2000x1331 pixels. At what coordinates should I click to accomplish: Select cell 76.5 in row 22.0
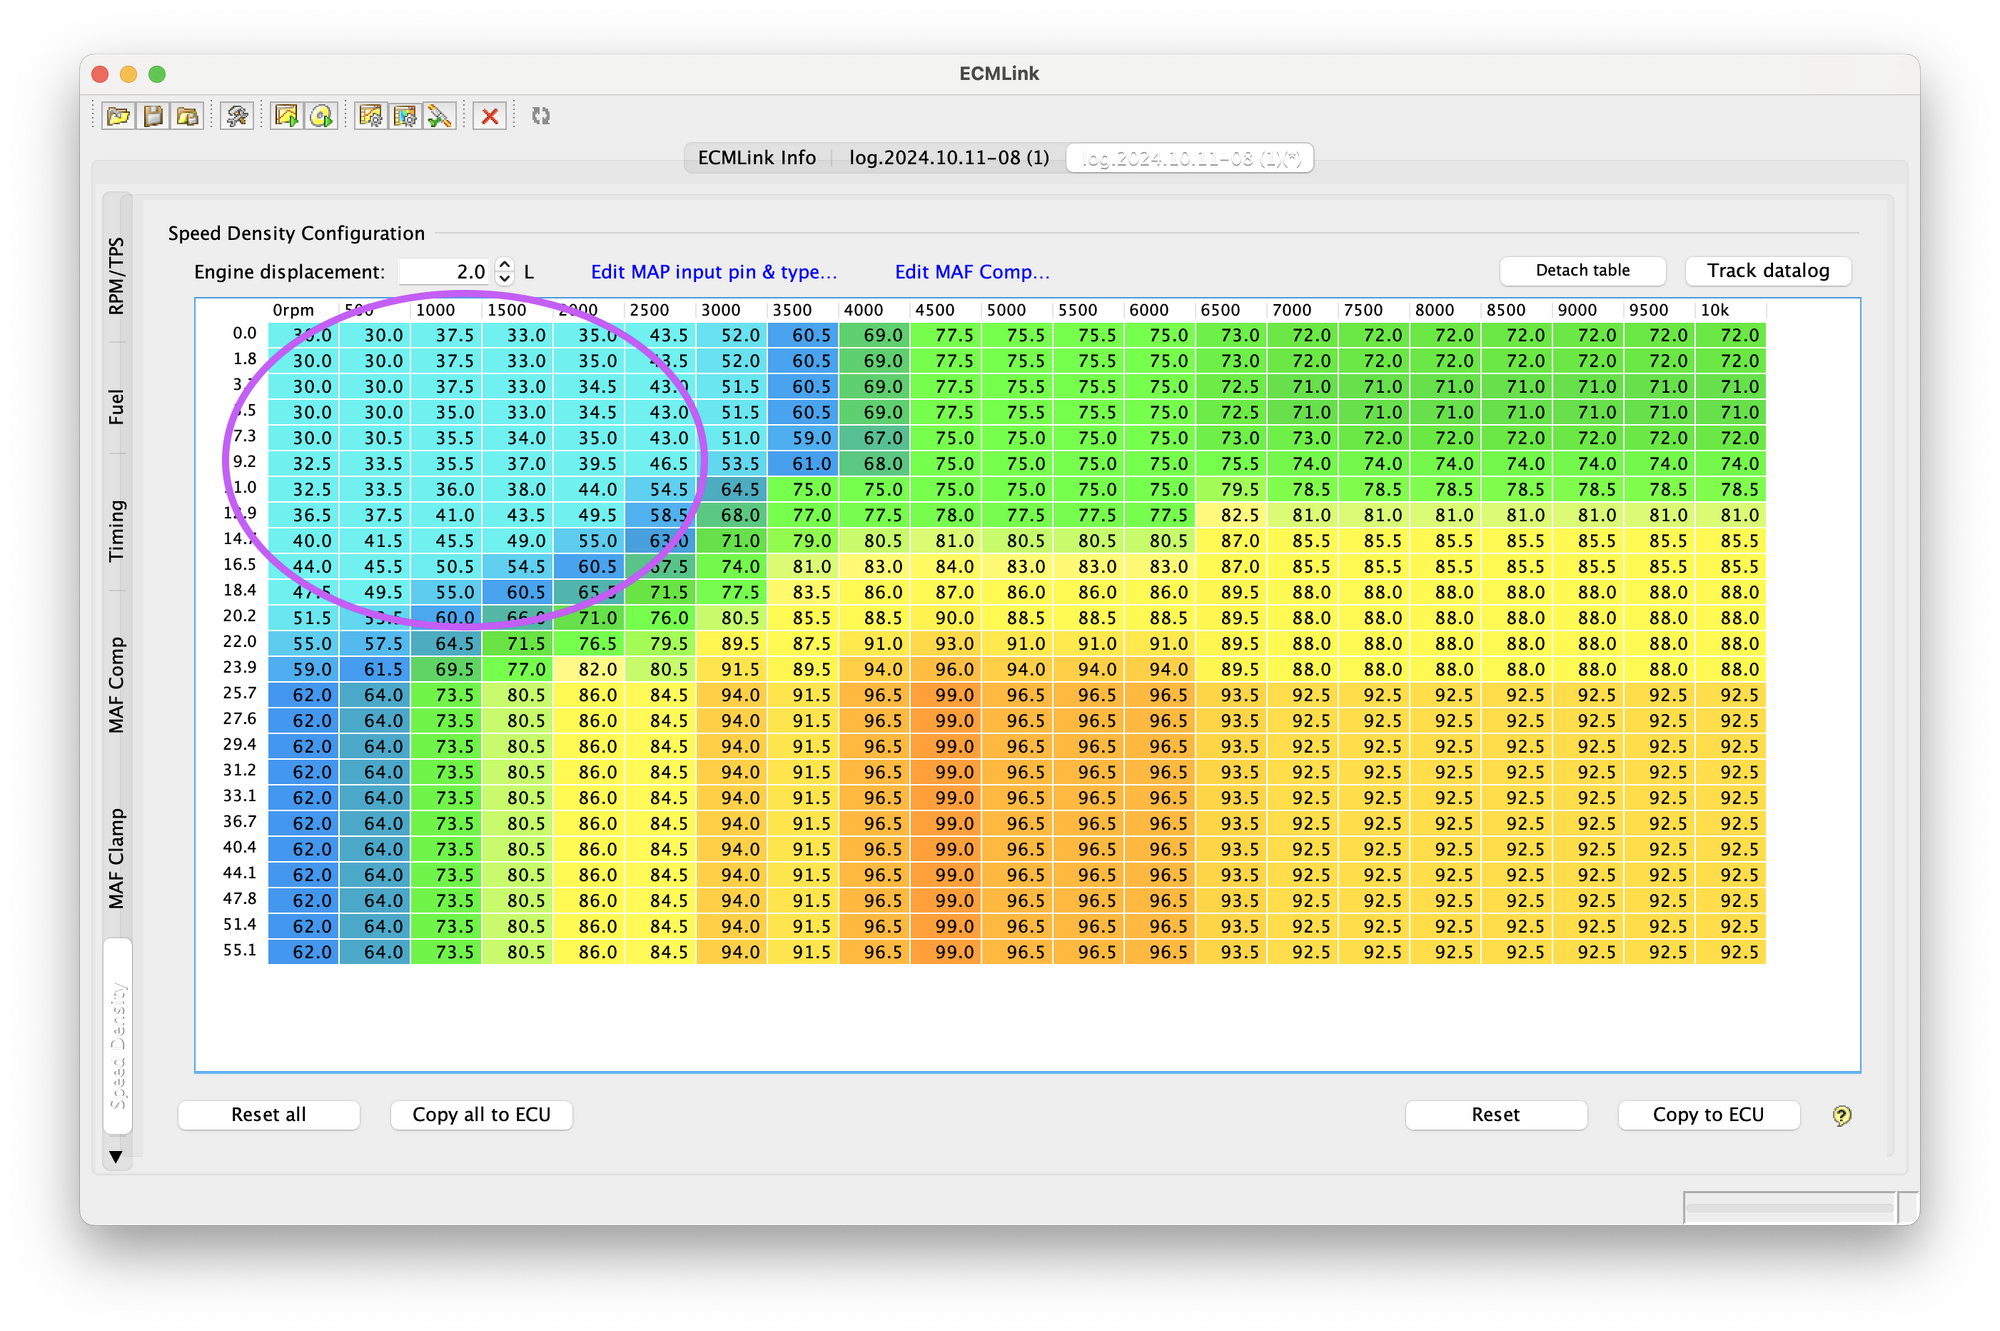(589, 644)
